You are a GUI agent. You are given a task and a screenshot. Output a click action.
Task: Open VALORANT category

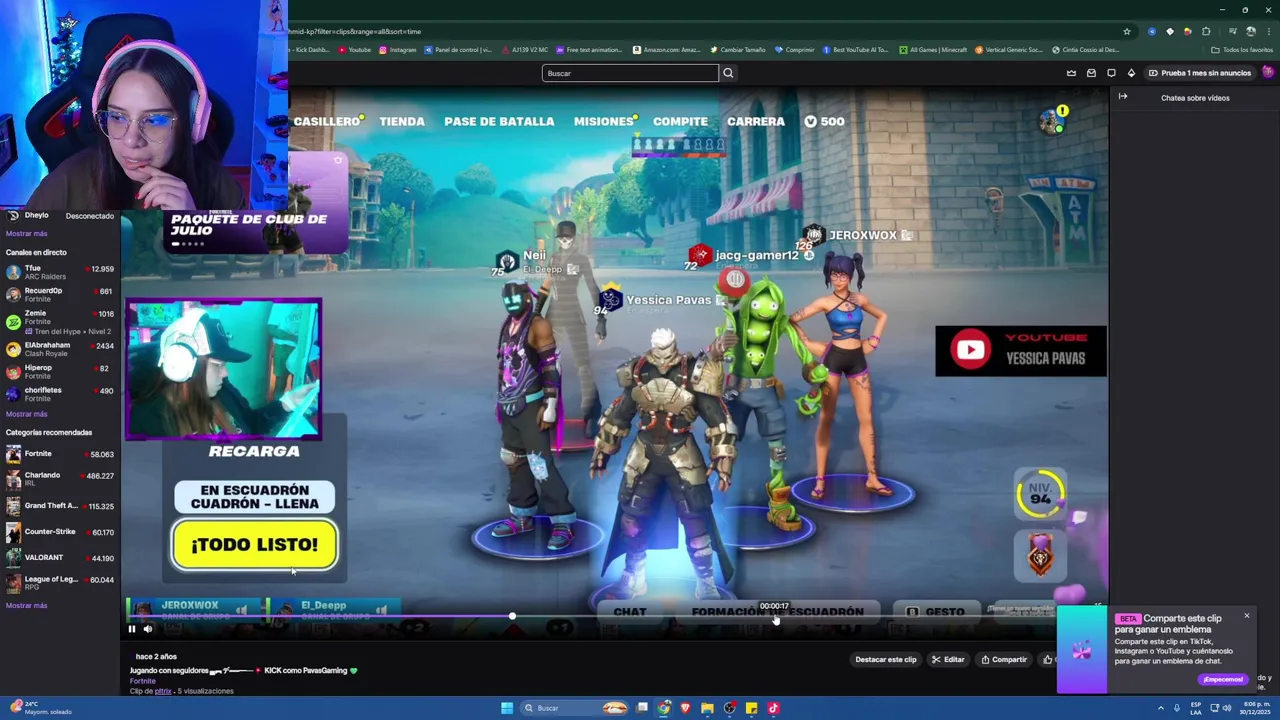[59, 557]
